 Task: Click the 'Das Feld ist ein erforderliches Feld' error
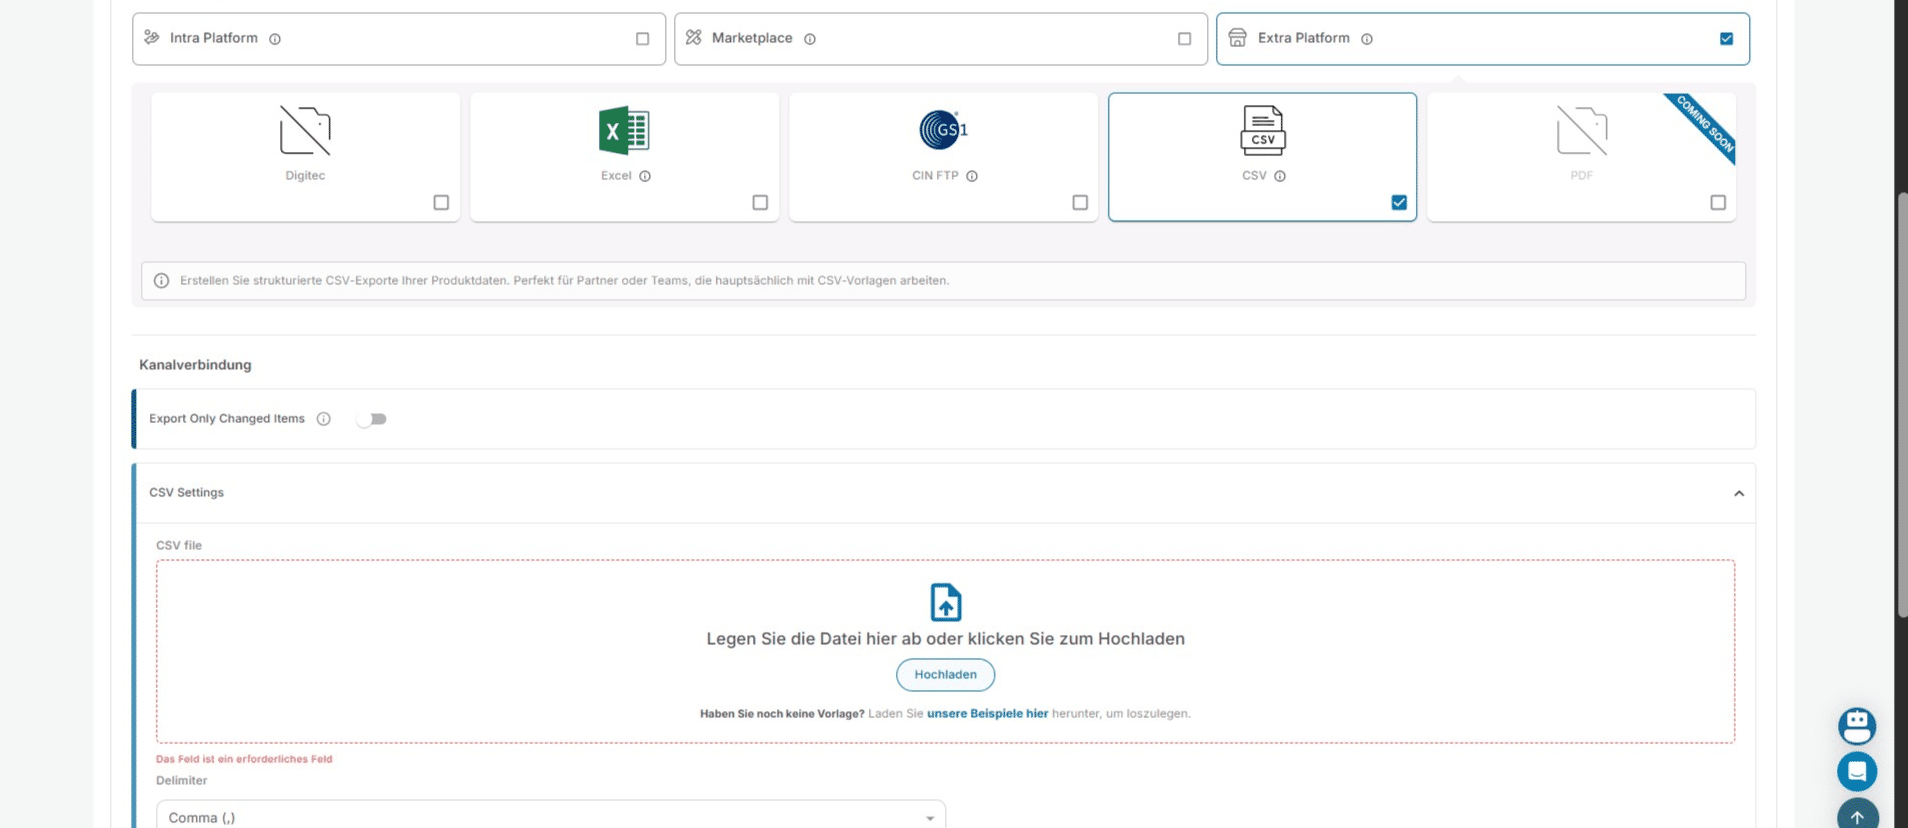[x=244, y=759]
